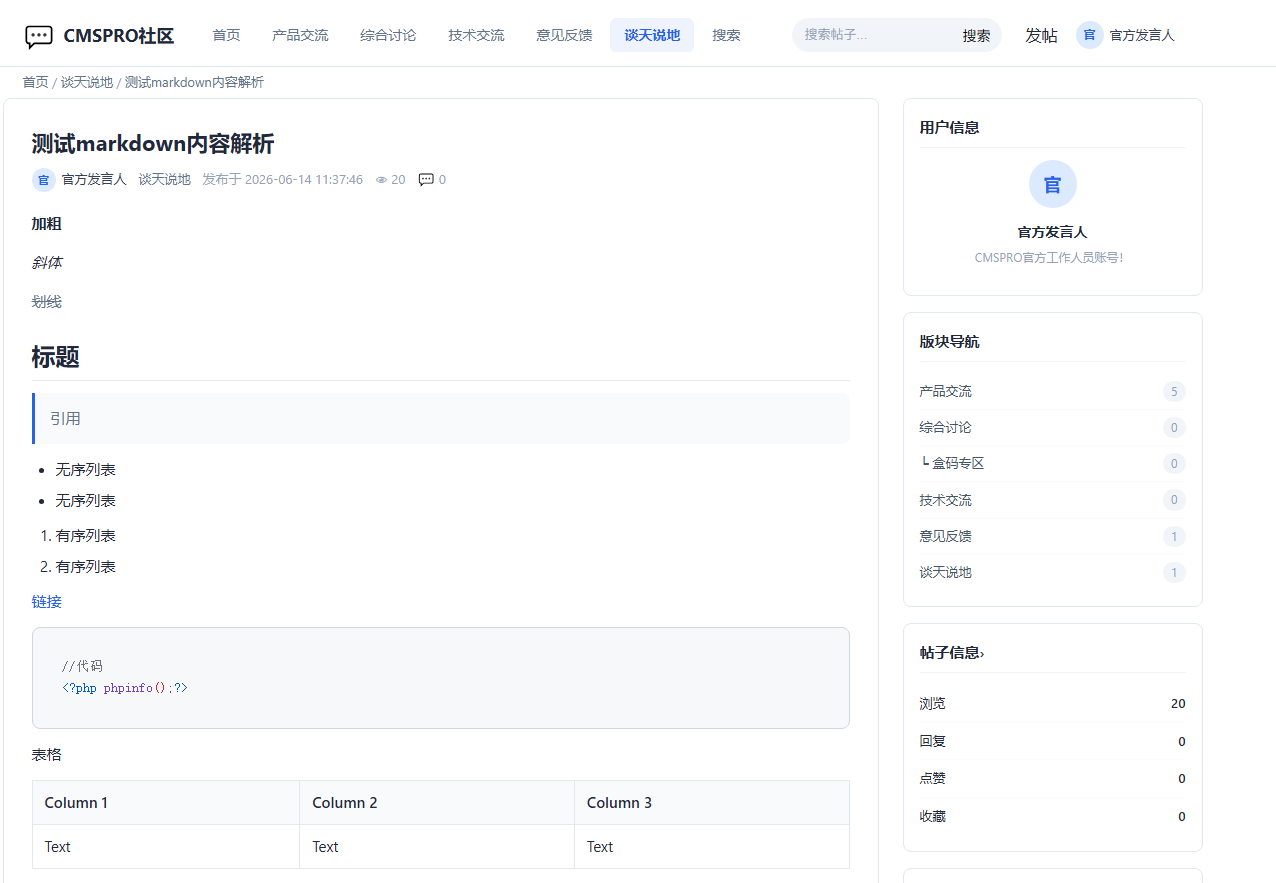Open 综合讨论 in the 版块导航 sidebar

coord(946,427)
